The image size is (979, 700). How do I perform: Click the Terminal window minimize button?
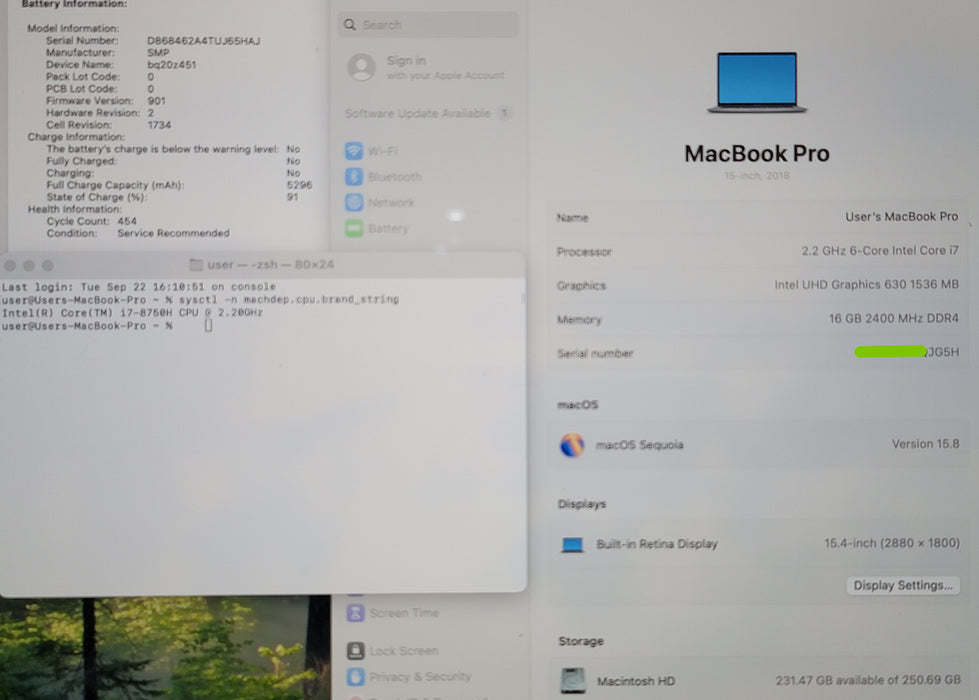pos(29,265)
